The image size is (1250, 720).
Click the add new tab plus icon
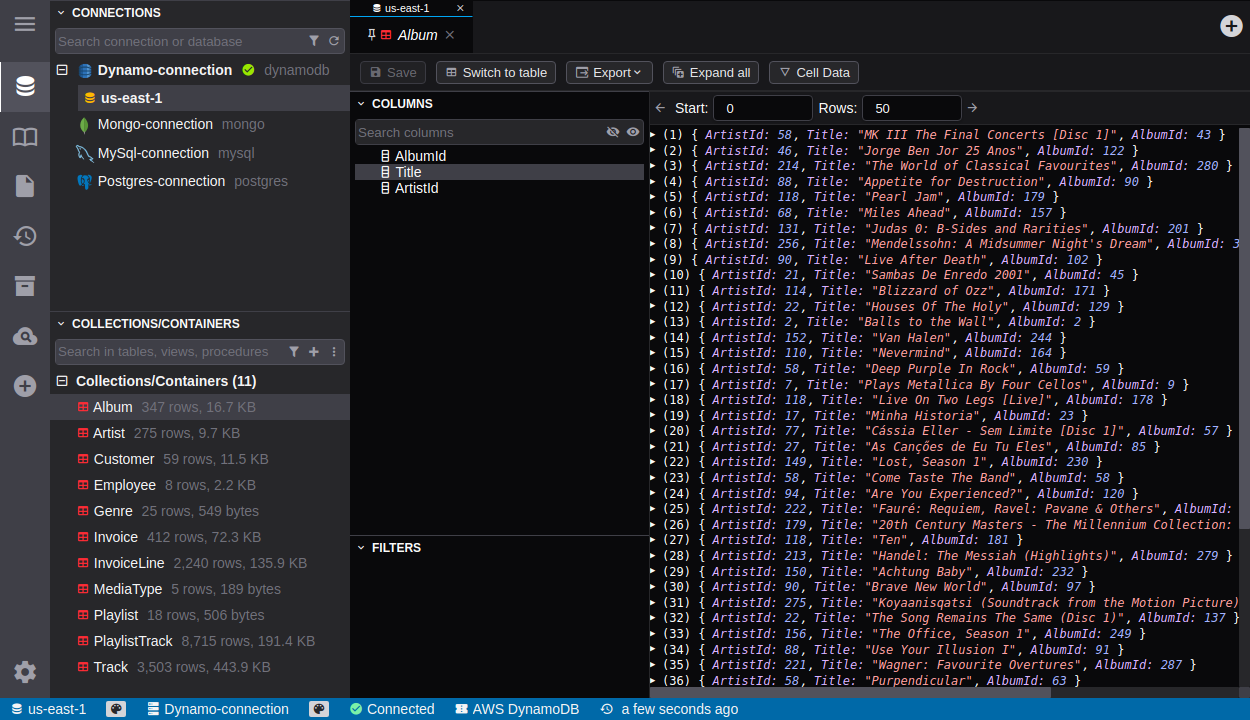pos(1231,26)
